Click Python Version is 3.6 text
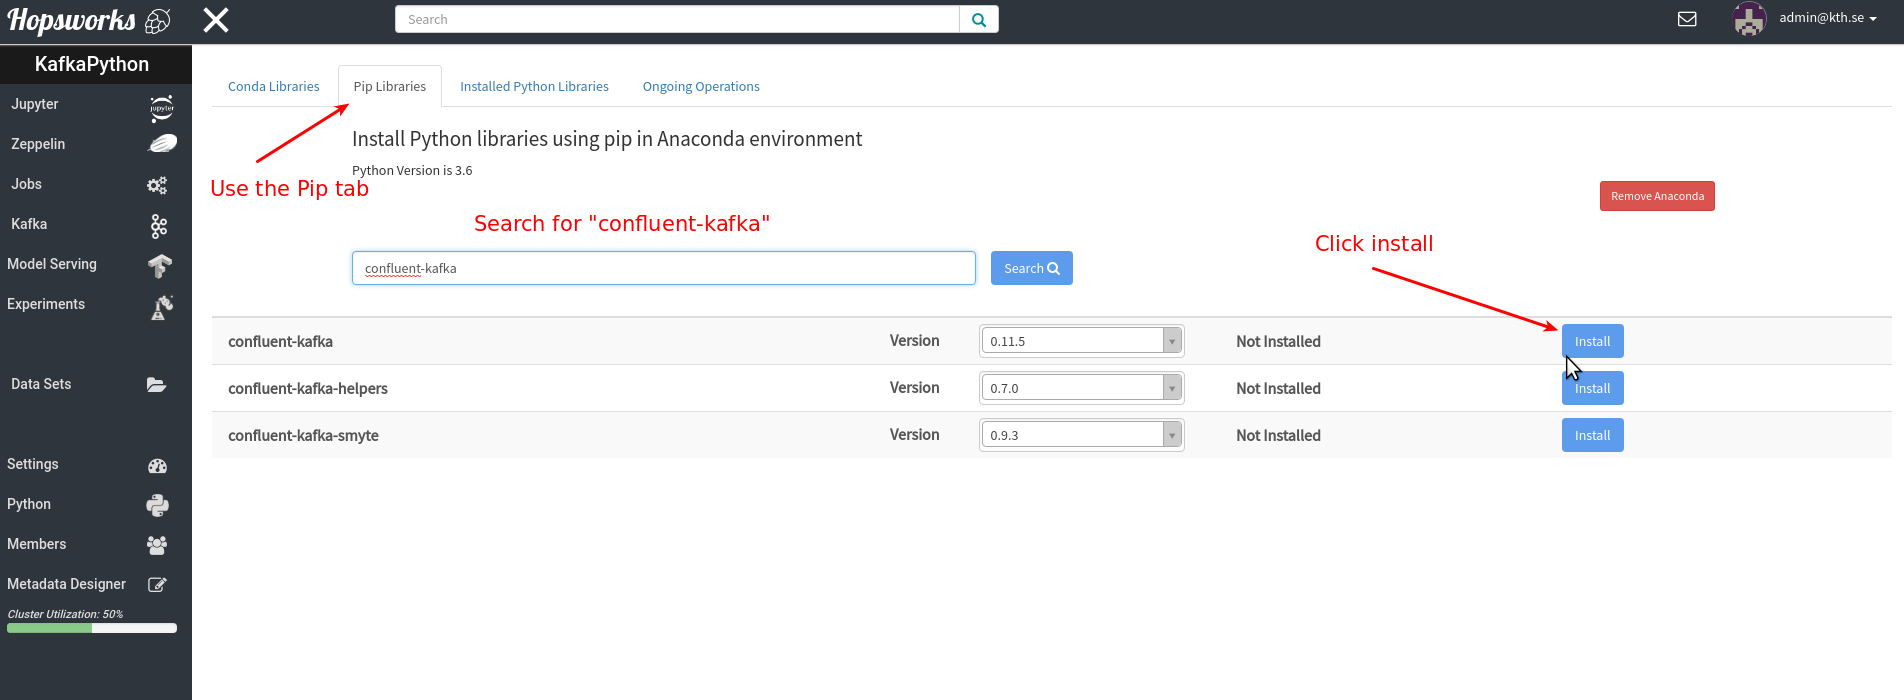Image resolution: width=1904 pixels, height=700 pixels. [x=412, y=170]
